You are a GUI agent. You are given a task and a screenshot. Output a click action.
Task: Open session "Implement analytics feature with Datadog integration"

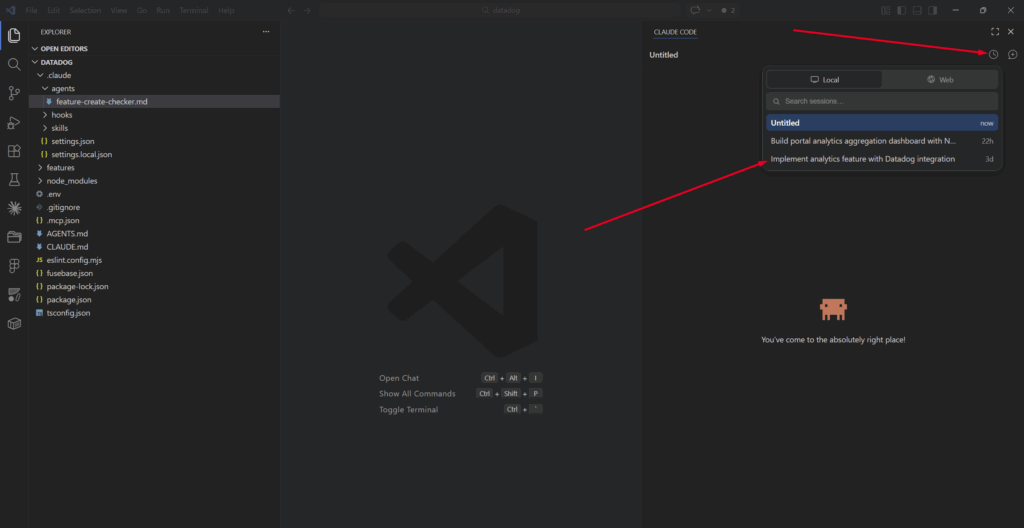pos(862,159)
